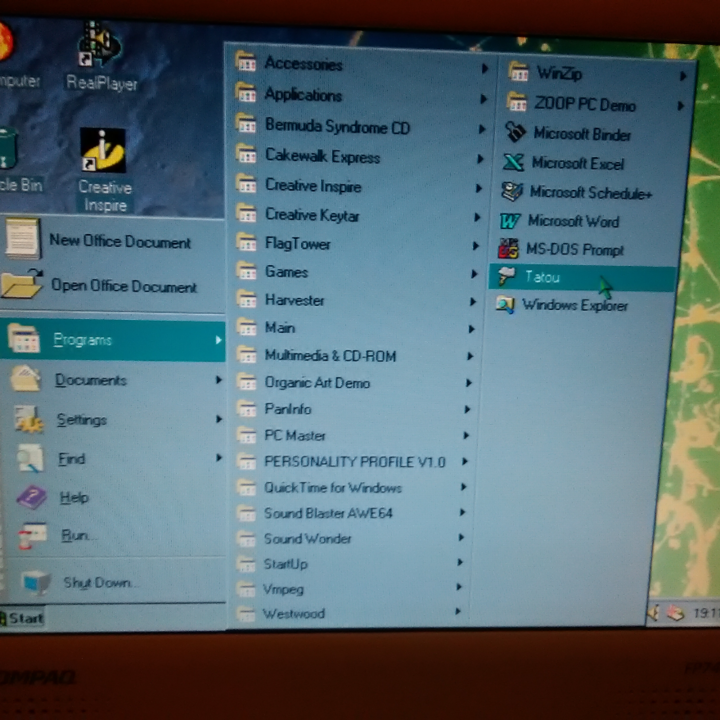Click the system tray clock
The height and width of the screenshot is (720, 720).
[705, 613]
